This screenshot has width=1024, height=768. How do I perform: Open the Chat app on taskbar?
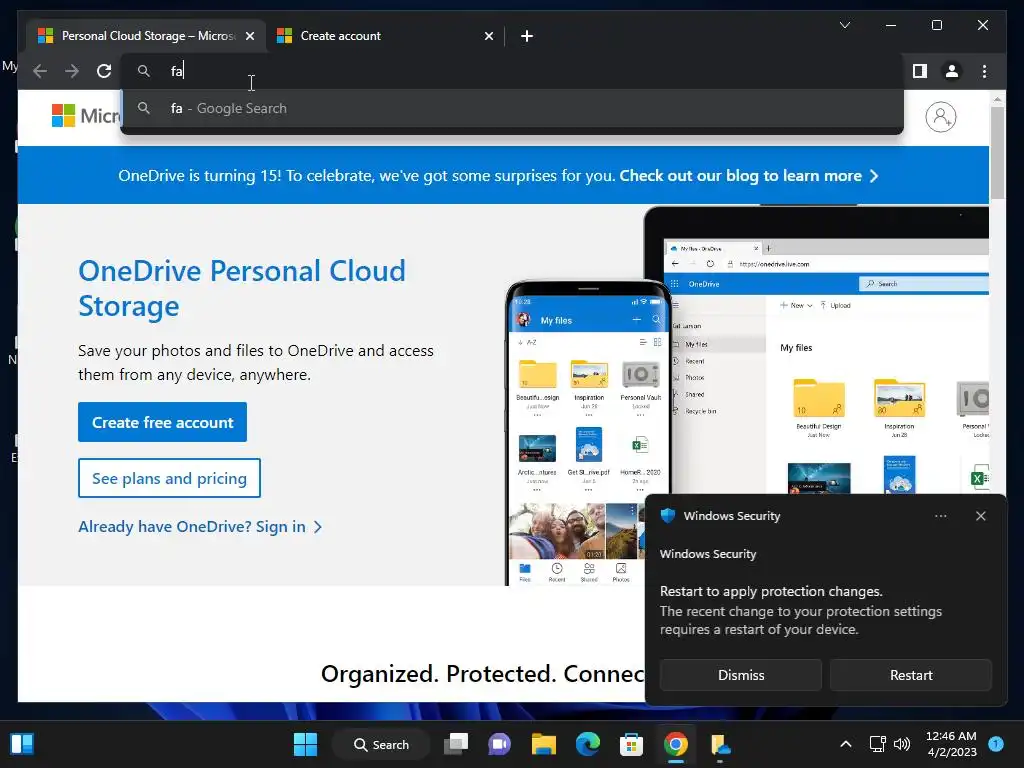(x=500, y=744)
